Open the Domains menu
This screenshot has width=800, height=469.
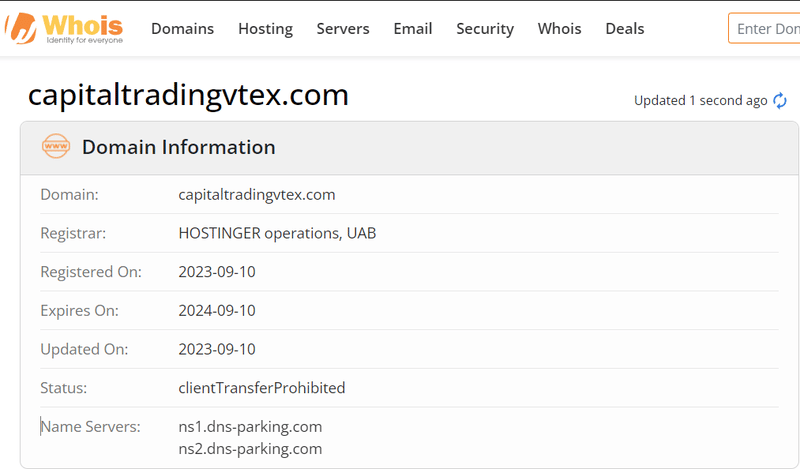click(x=182, y=29)
